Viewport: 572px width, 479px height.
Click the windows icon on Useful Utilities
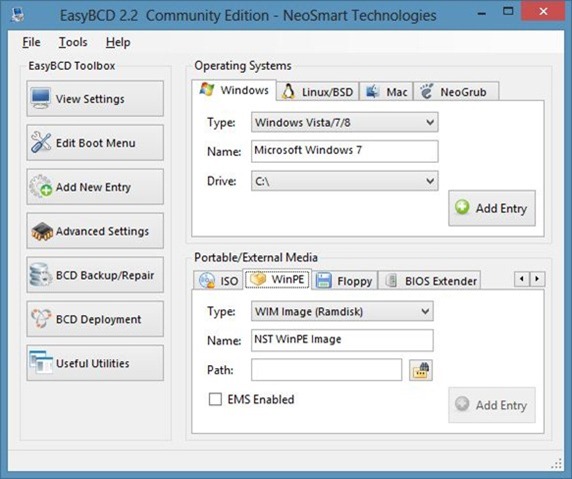click(41, 362)
